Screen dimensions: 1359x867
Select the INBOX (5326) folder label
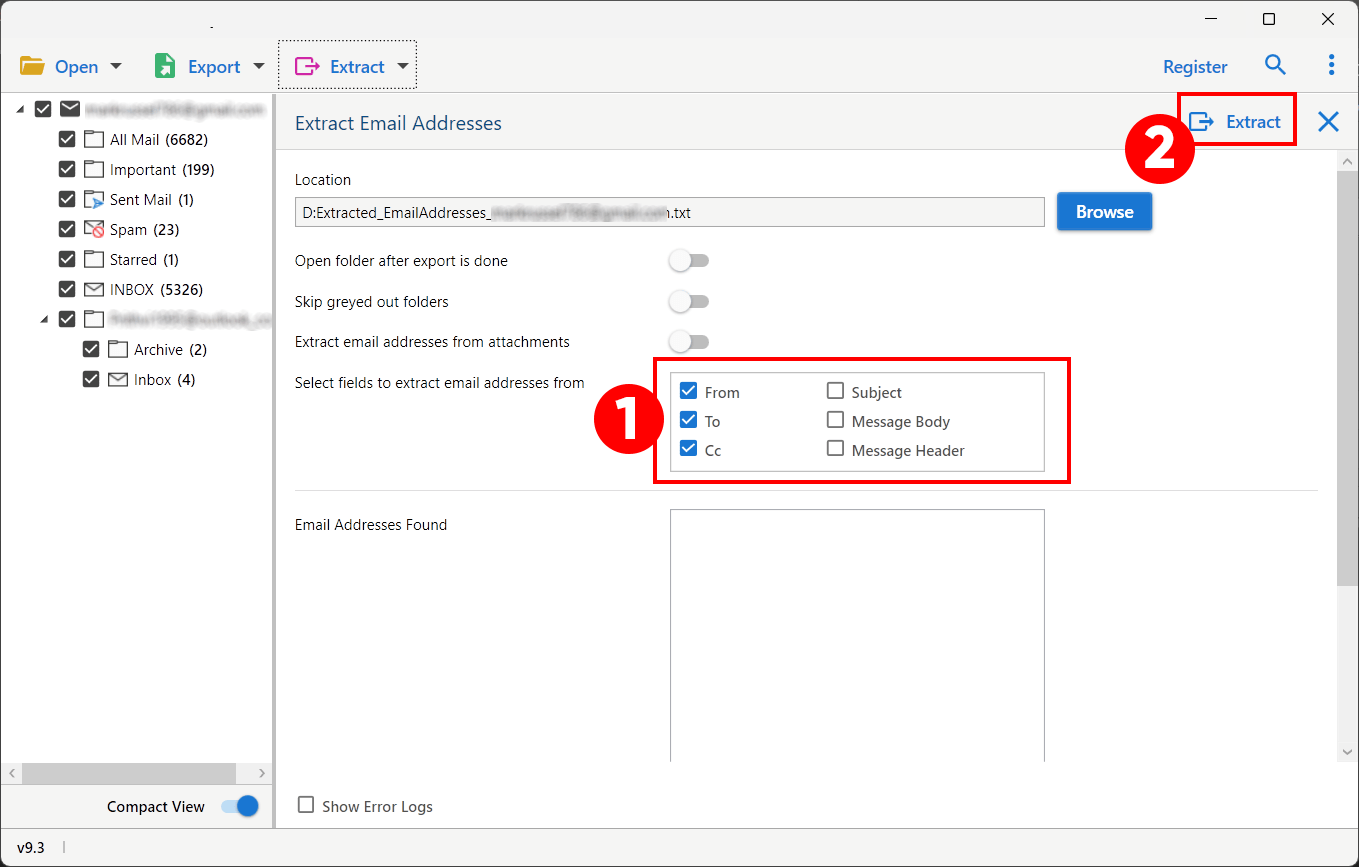(x=156, y=290)
